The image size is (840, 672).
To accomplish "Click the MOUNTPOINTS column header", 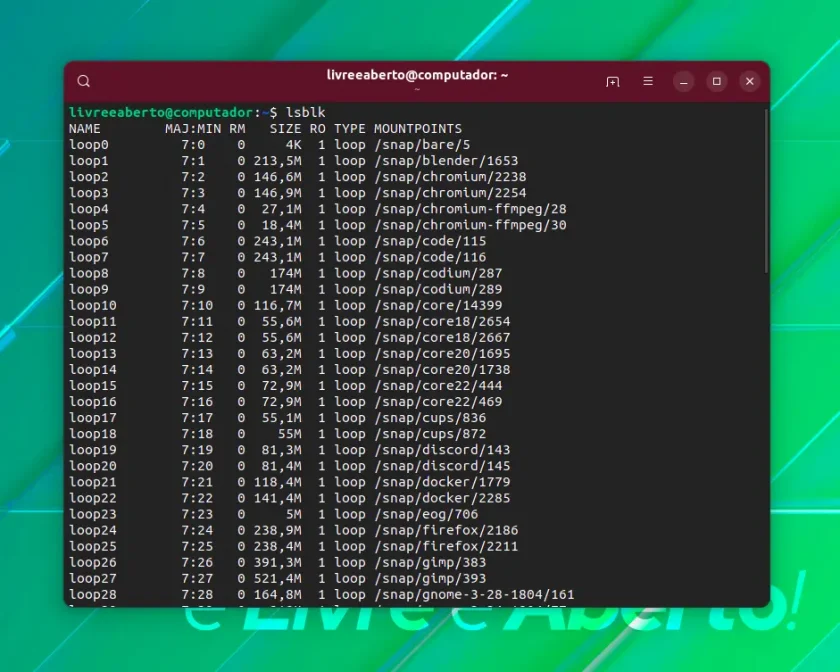I will click(418, 129).
